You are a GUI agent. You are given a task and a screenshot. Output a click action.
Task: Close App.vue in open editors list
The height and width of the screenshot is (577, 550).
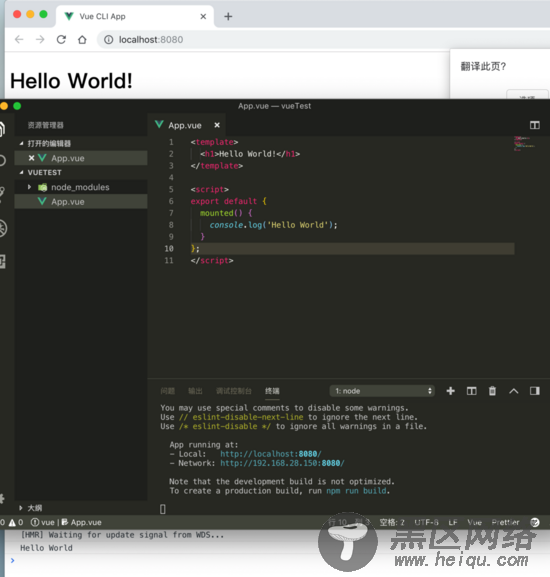point(31,158)
